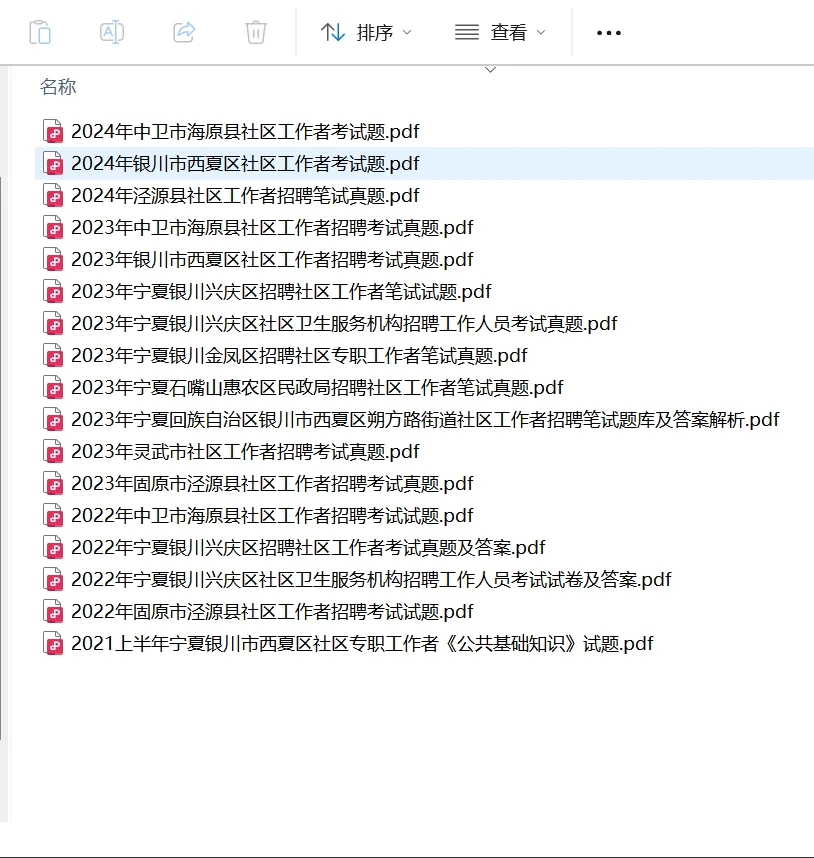Select file 2023年宁夏银川金凤区招聘社区专职工作者笔试真题.pdf

[299, 355]
